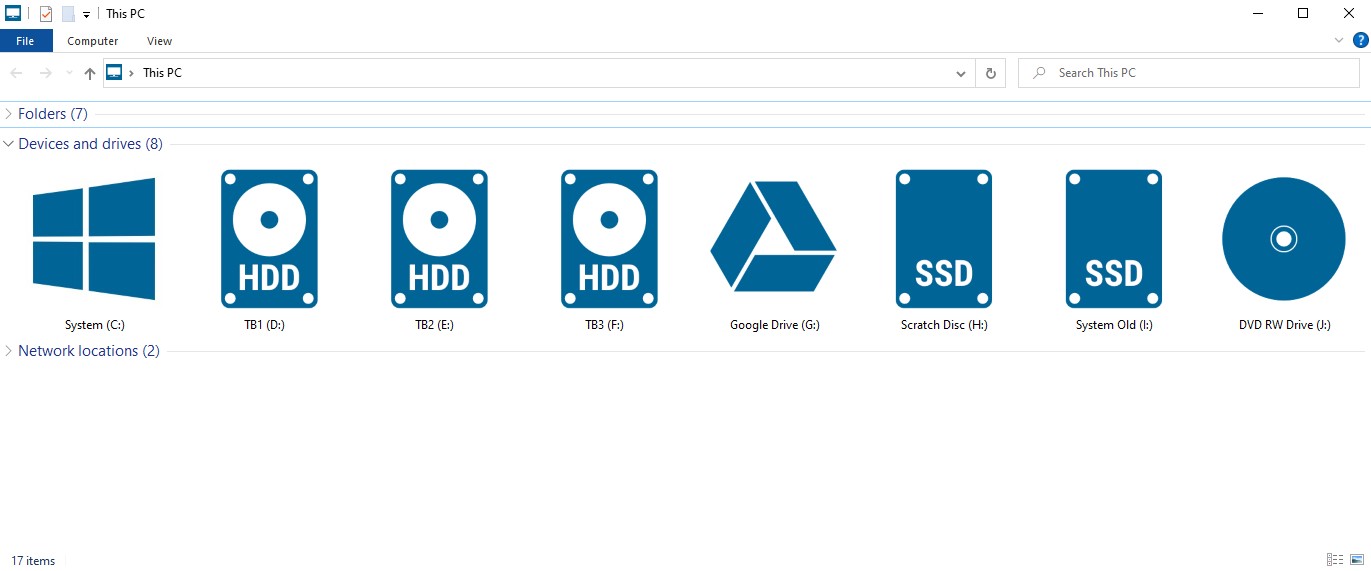The height and width of the screenshot is (571, 1371).
Task: Go forward with the Forward arrow
Action: tap(45, 73)
